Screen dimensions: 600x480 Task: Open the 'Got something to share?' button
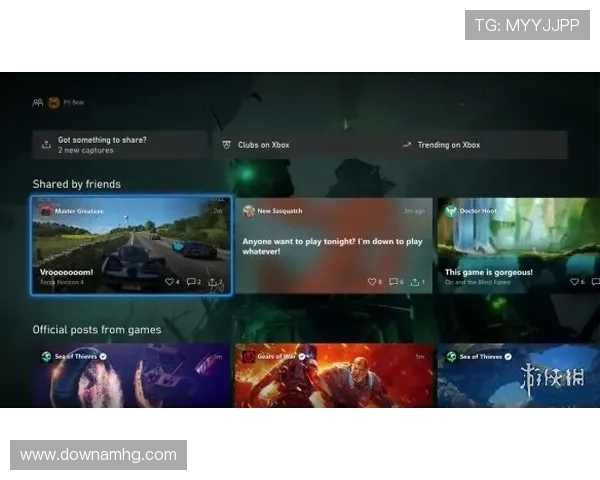tap(120, 145)
